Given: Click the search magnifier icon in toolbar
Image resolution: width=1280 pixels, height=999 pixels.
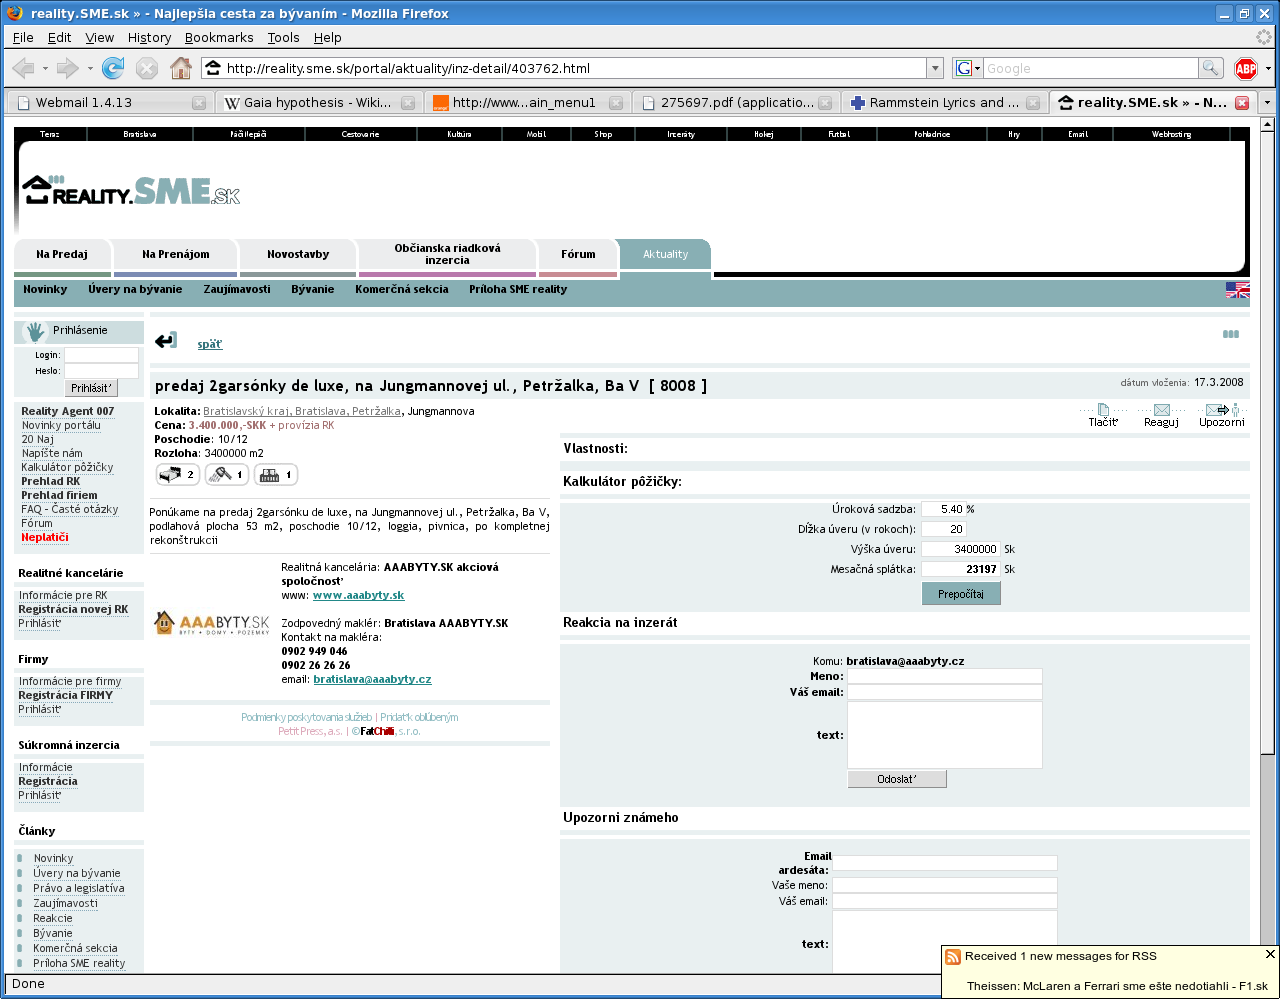Looking at the screenshot, I should click(x=1210, y=68).
